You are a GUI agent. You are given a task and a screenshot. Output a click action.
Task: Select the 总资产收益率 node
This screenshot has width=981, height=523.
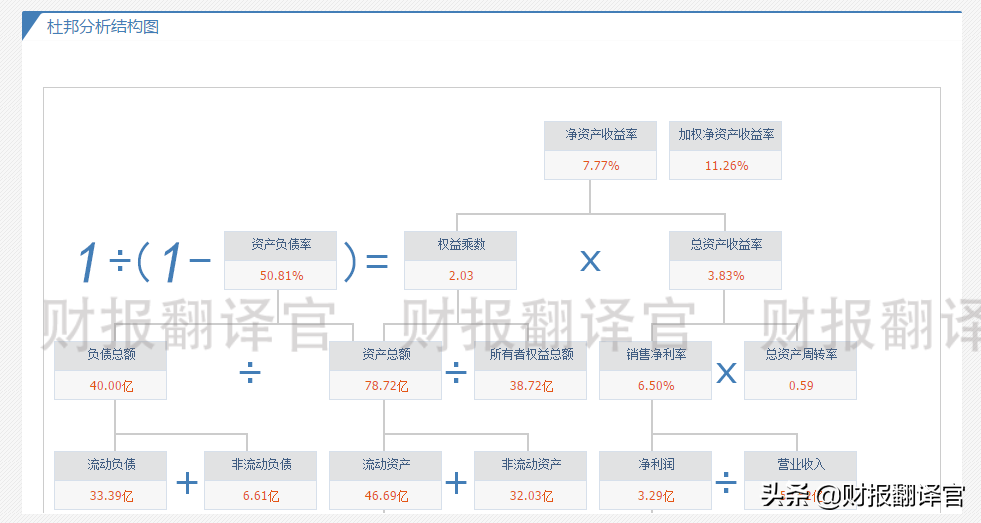pos(725,260)
